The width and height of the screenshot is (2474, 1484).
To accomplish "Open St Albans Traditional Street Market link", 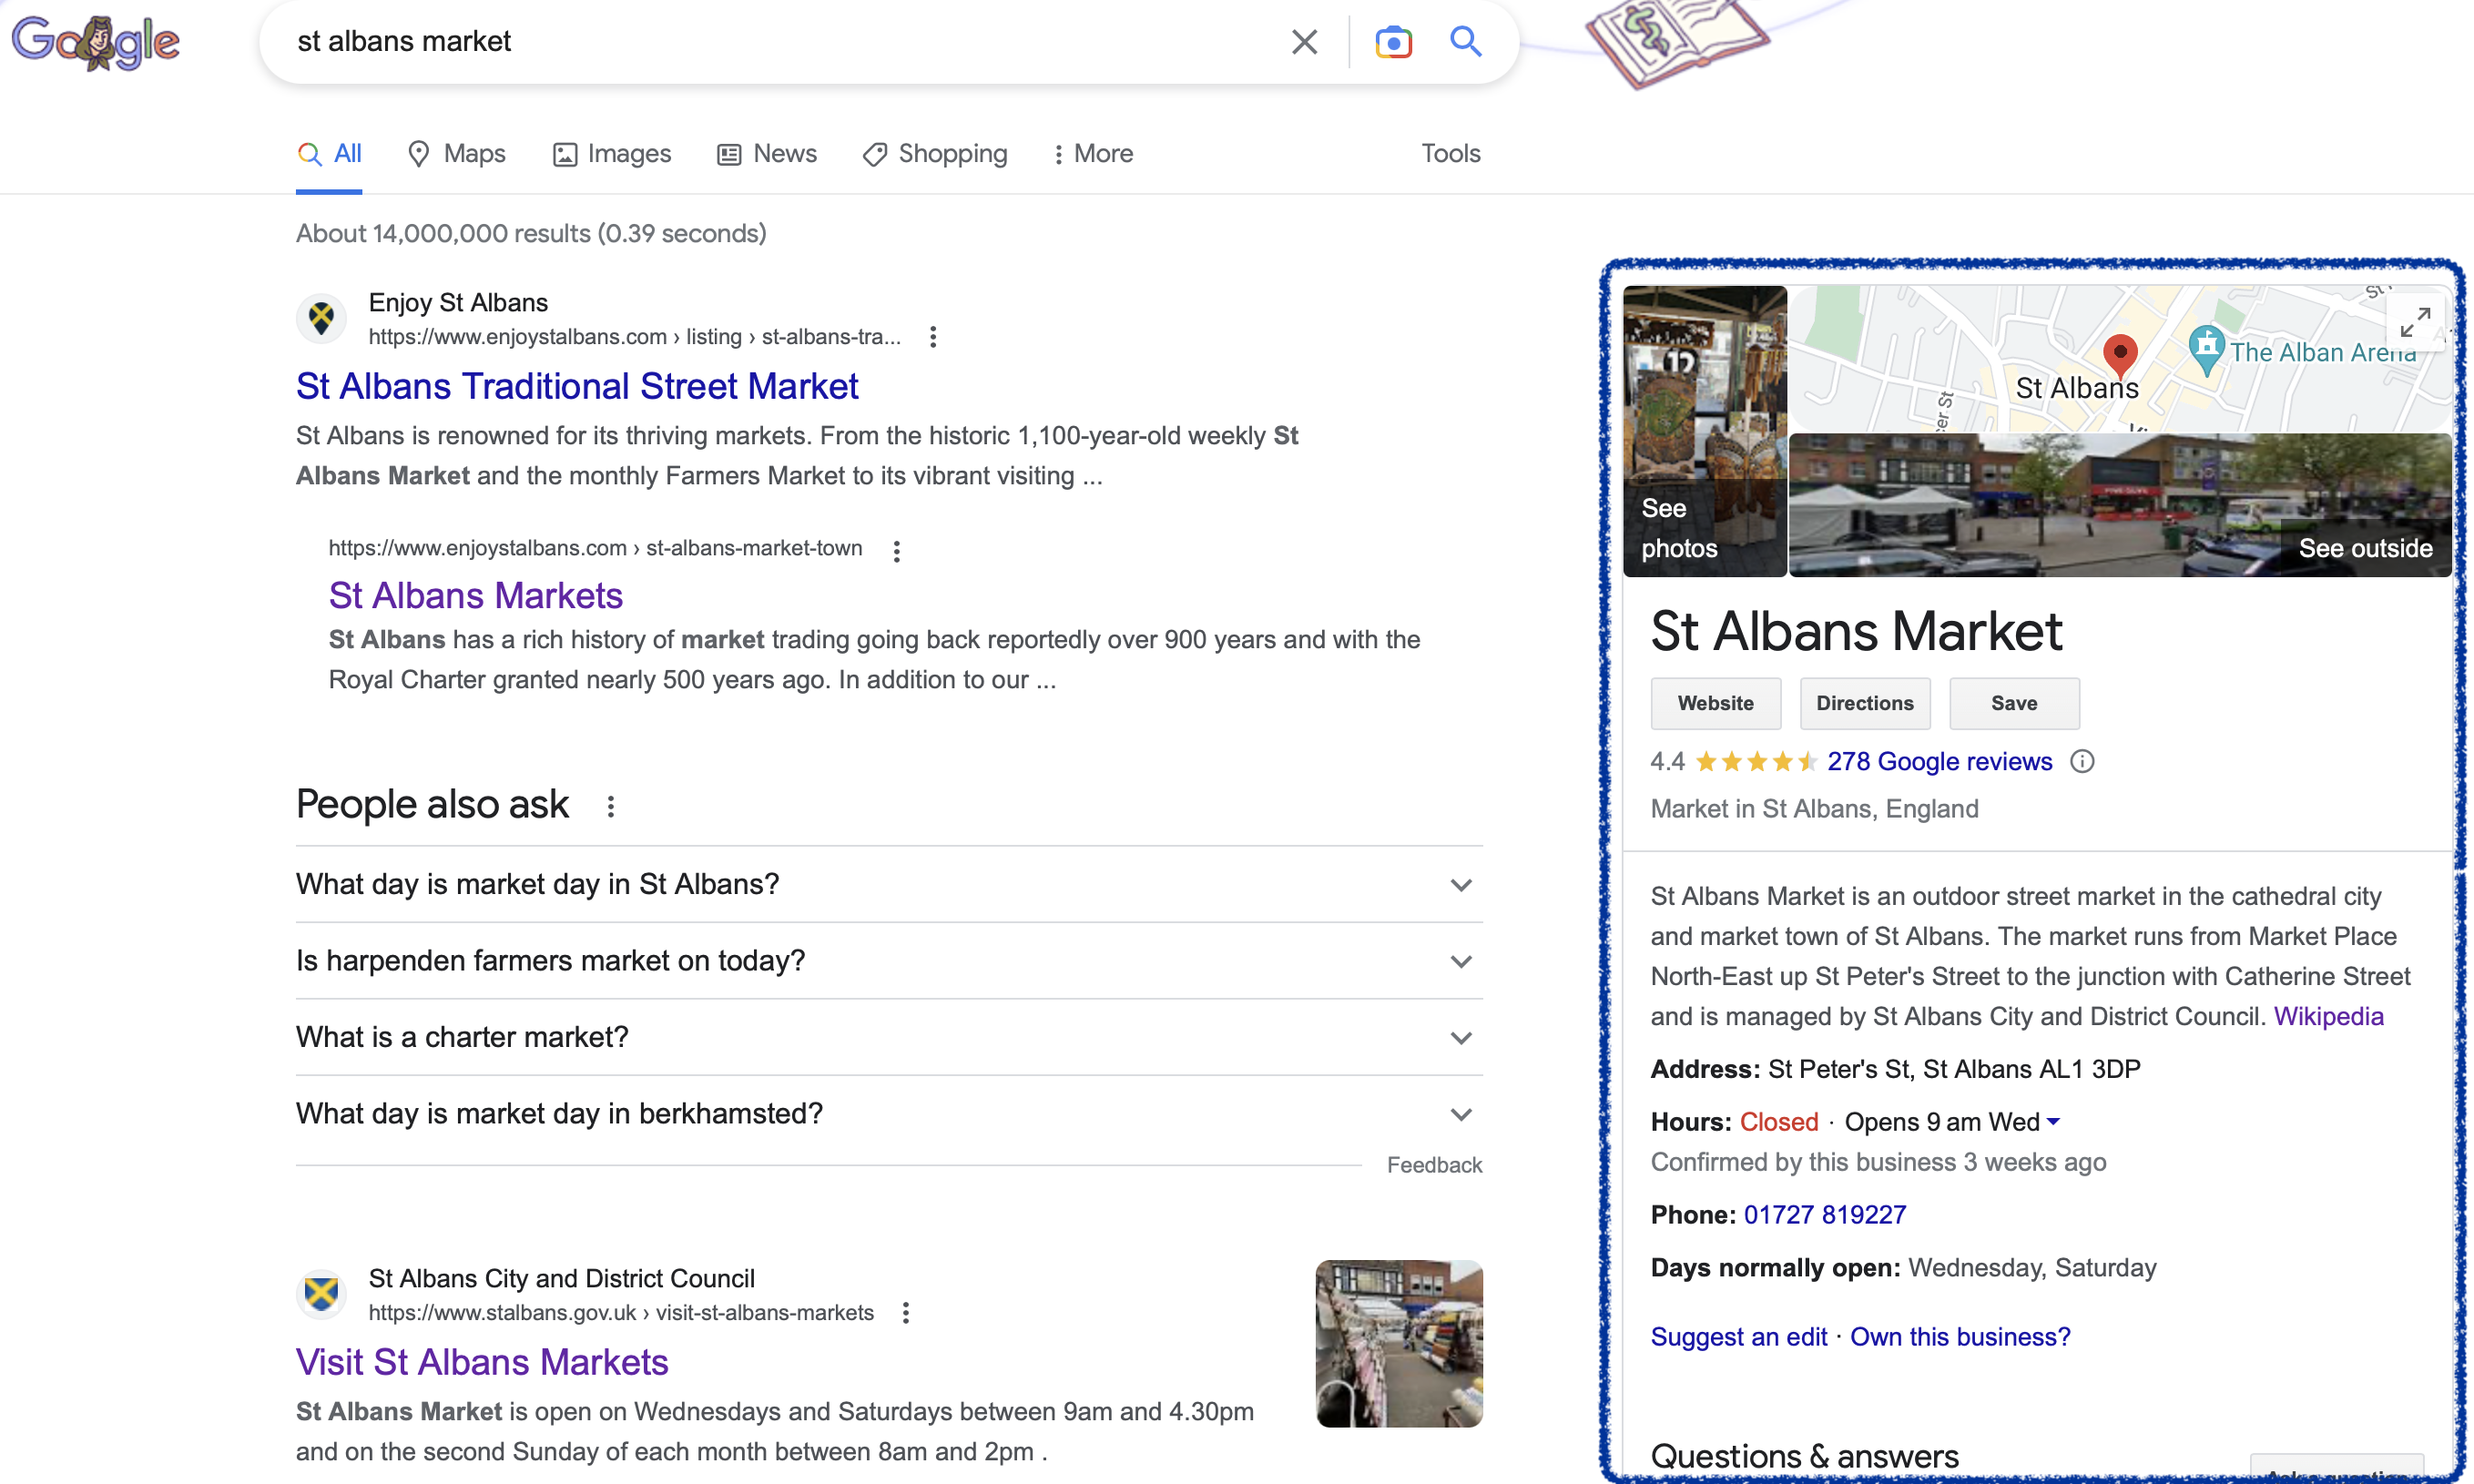I will (577, 387).
